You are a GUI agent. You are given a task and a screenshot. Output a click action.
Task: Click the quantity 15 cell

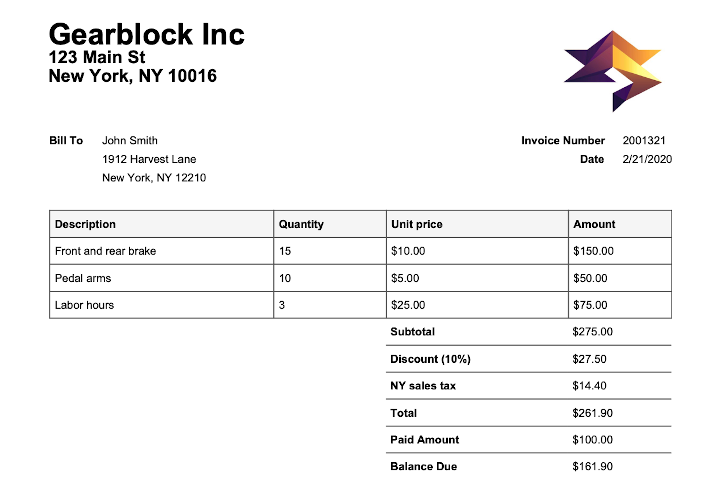click(x=330, y=251)
